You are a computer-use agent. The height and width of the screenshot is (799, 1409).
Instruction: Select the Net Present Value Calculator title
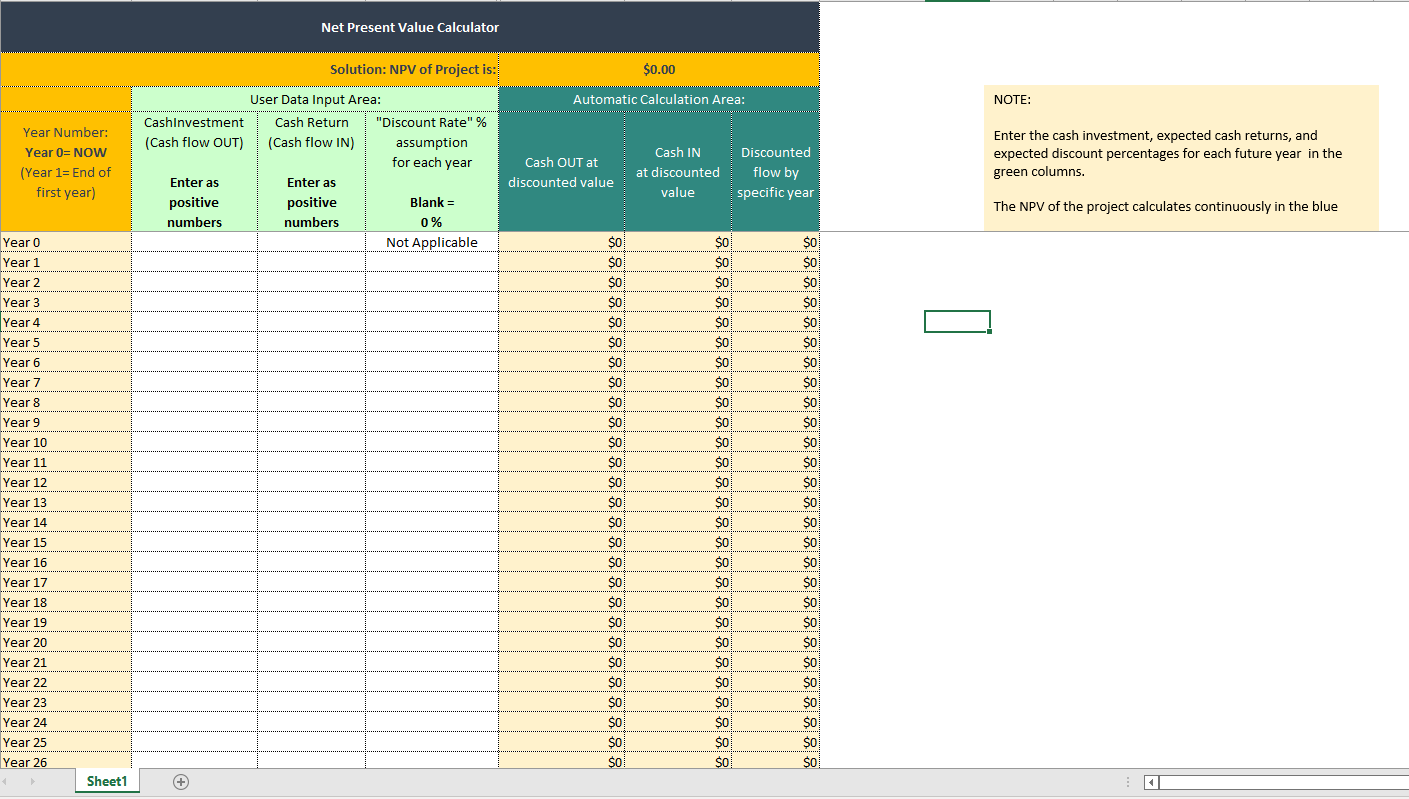pyautogui.click(x=410, y=27)
